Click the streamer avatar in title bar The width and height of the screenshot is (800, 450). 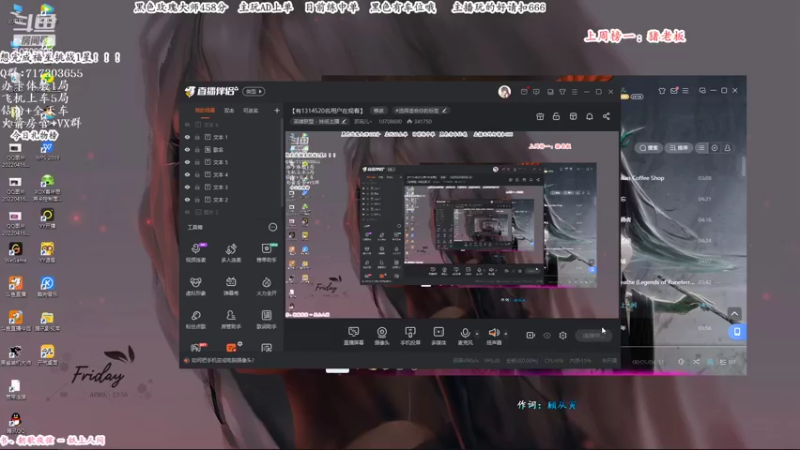[x=505, y=91]
